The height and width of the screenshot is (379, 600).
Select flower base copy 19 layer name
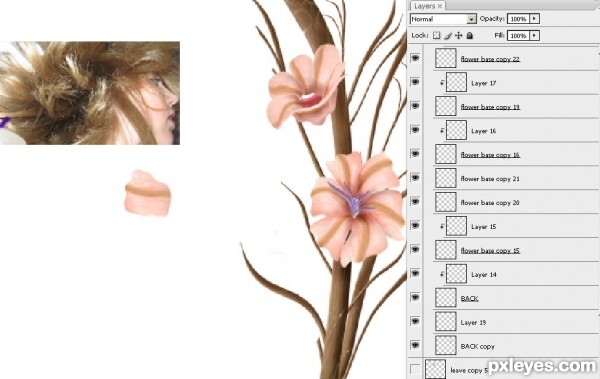(490, 107)
